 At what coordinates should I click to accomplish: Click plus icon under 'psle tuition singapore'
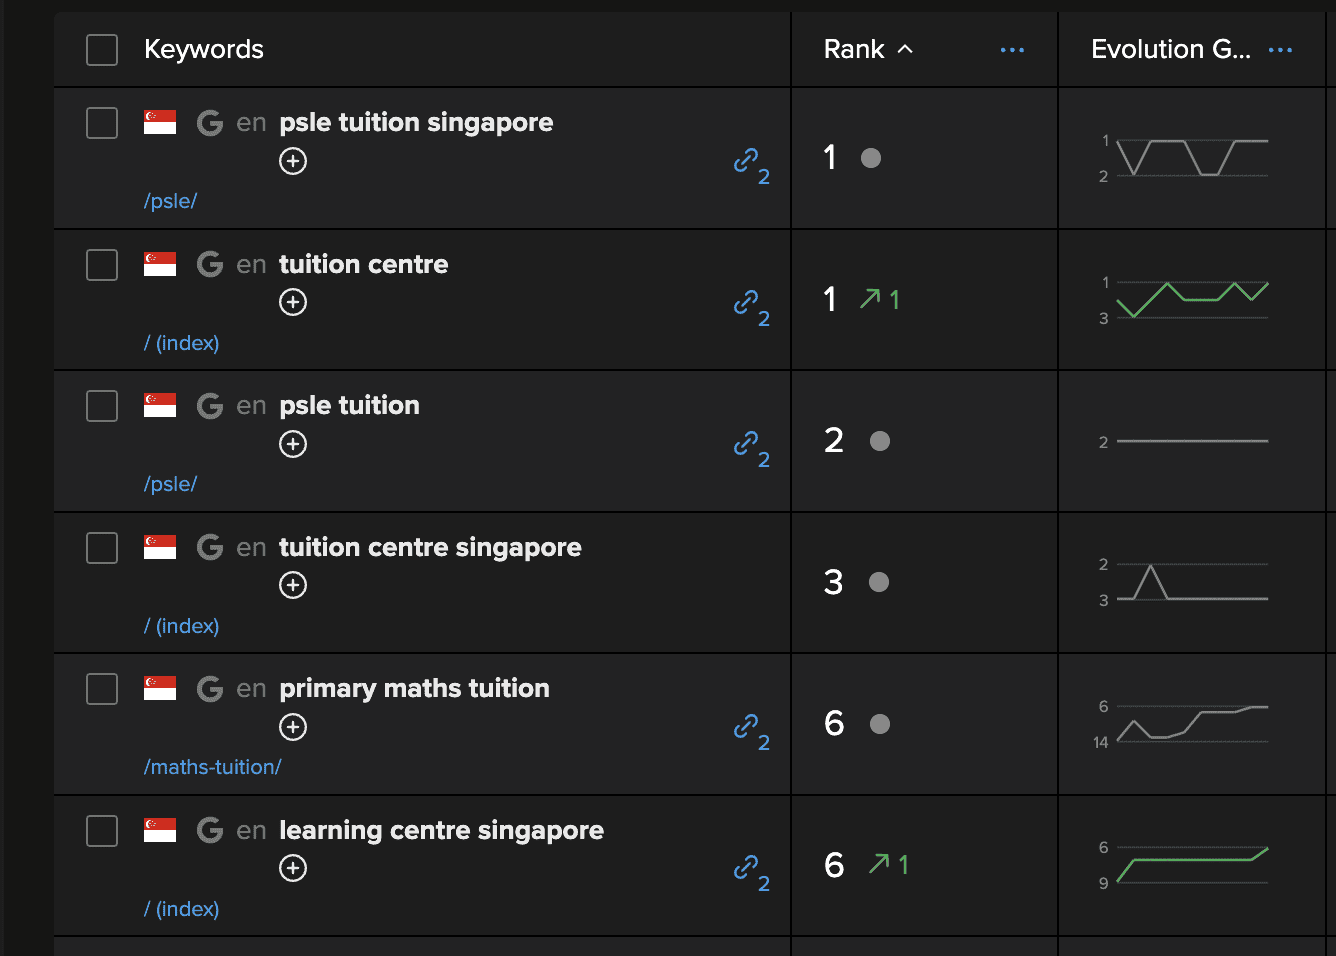pyautogui.click(x=293, y=161)
